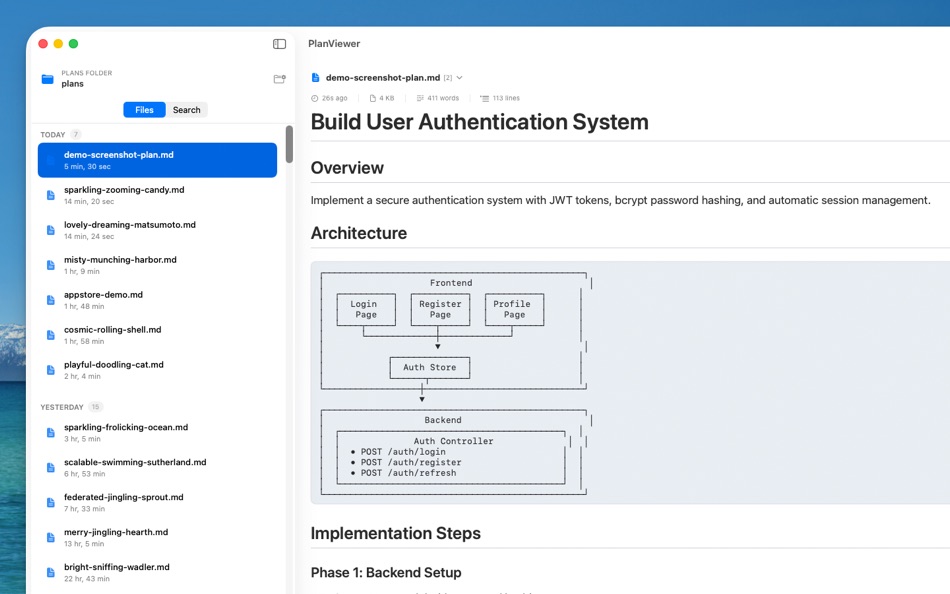Click the file icon of appstore-demo.md
The height and width of the screenshot is (594, 950).
click(51, 300)
